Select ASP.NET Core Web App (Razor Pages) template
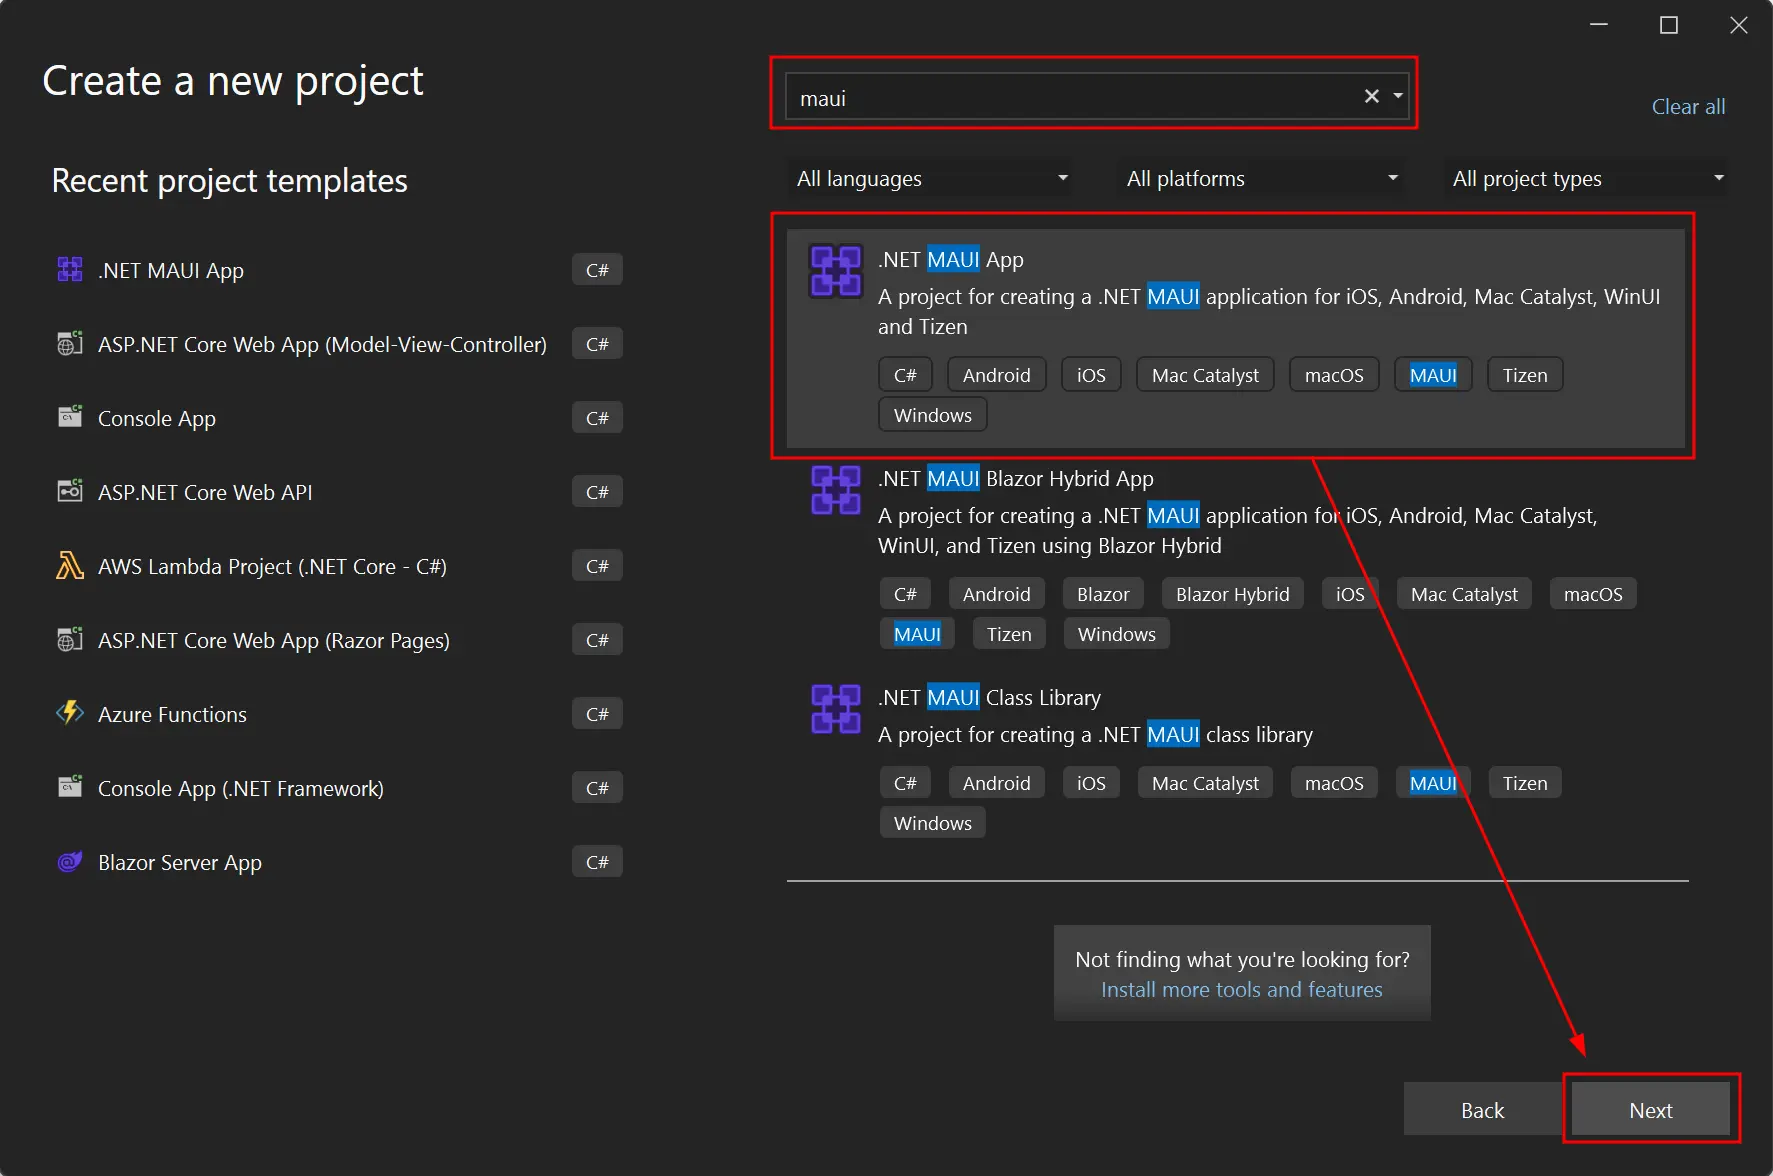Screen dimensions: 1773x1176 click(273, 640)
